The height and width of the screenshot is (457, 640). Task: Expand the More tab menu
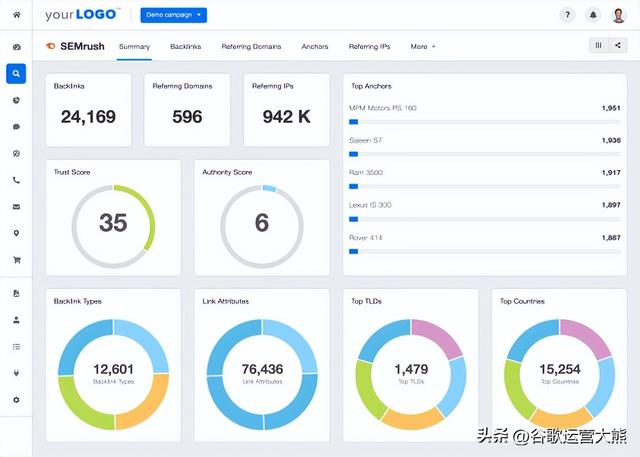423,47
